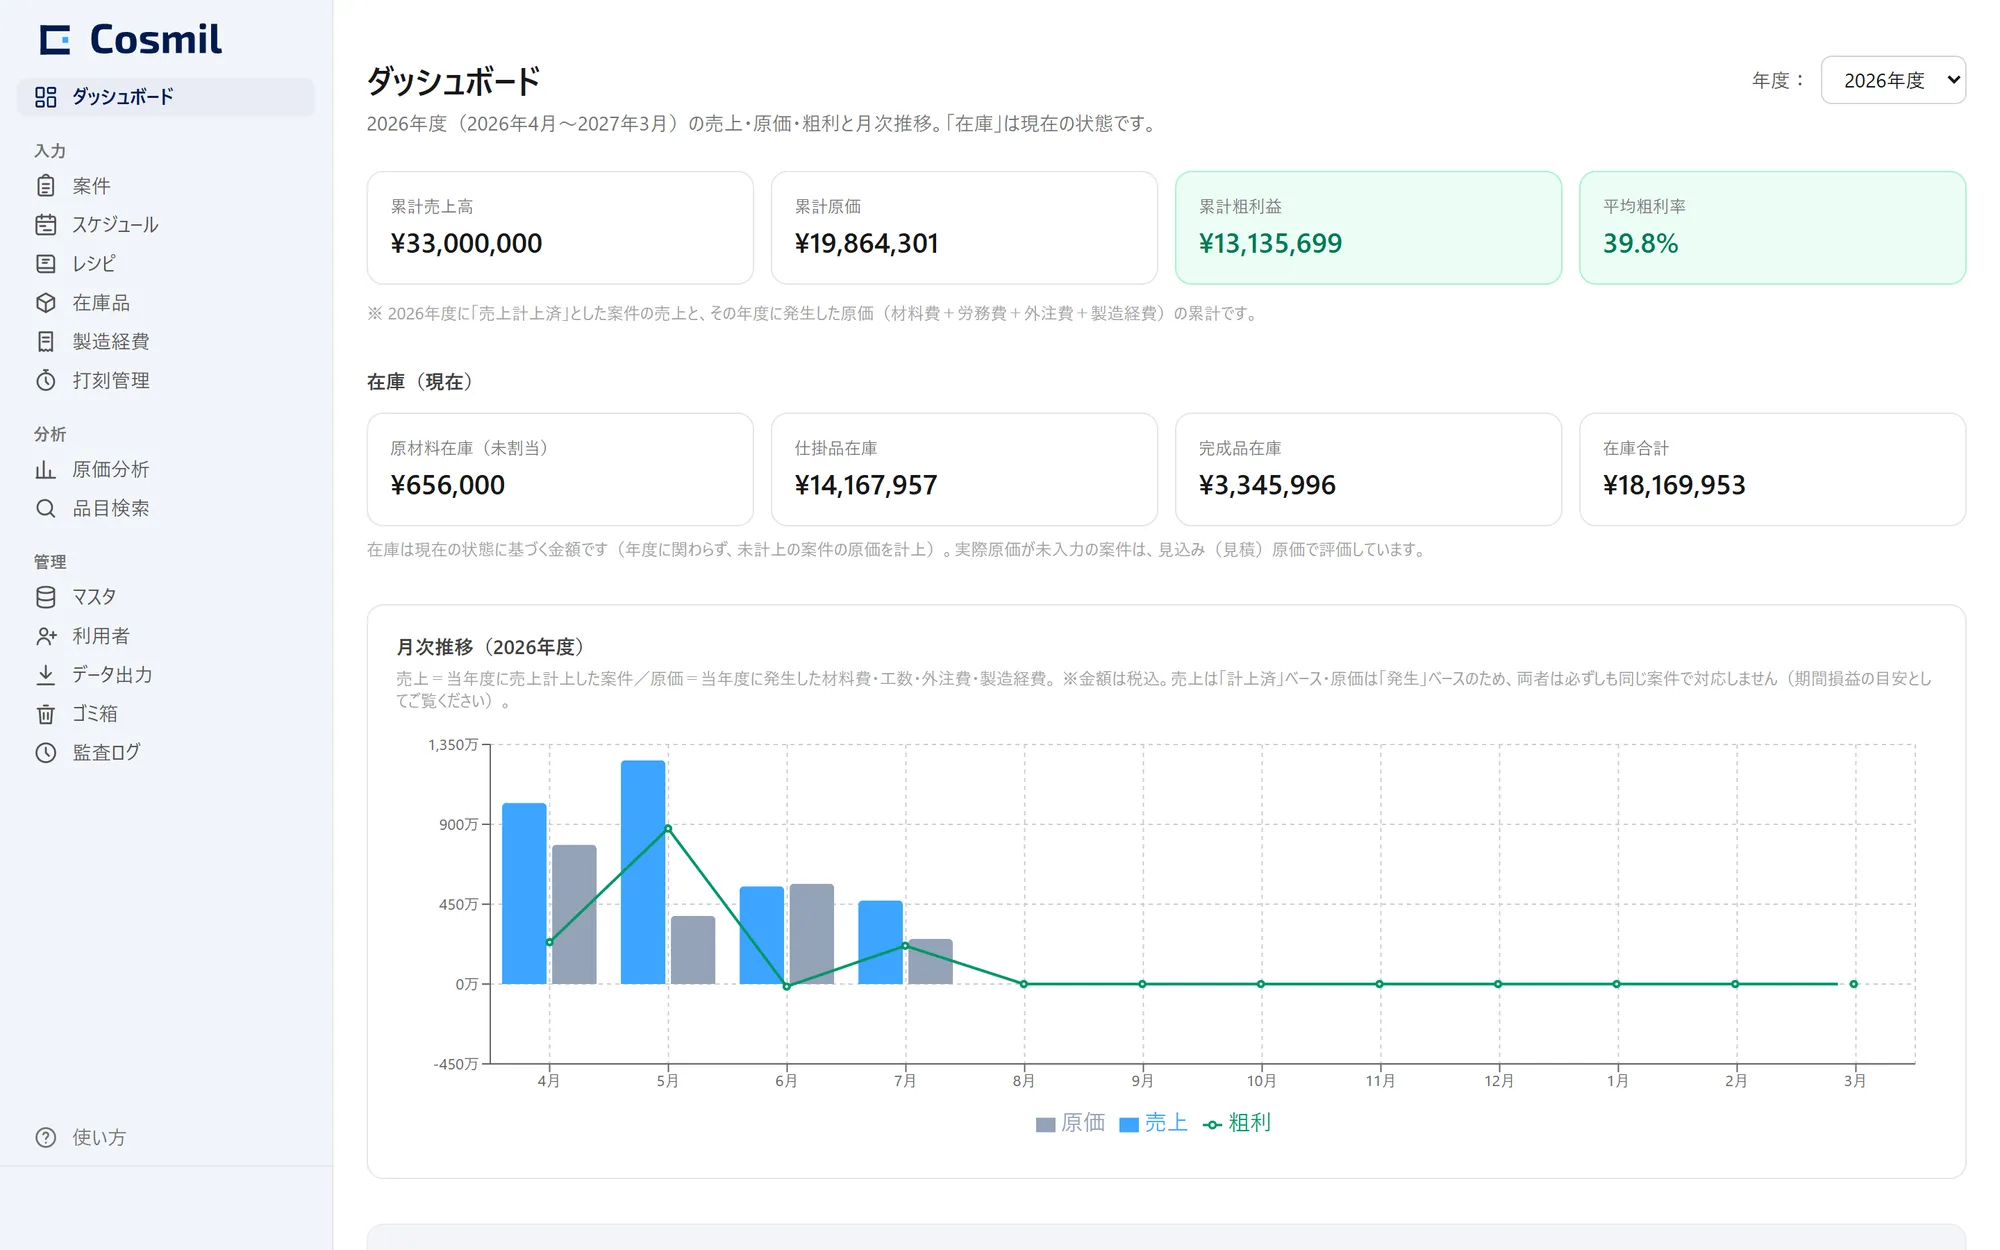This screenshot has width=2000, height=1250.
Task: Click the ダッシュボード page title
Action: [454, 81]
